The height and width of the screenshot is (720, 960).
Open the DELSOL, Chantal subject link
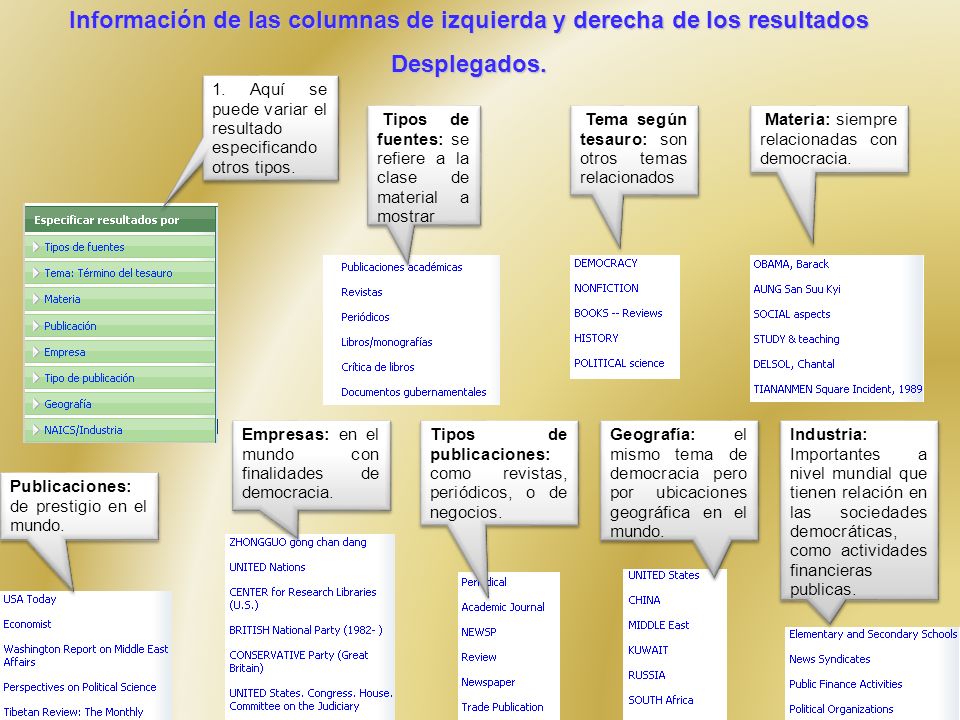point(793,364)
